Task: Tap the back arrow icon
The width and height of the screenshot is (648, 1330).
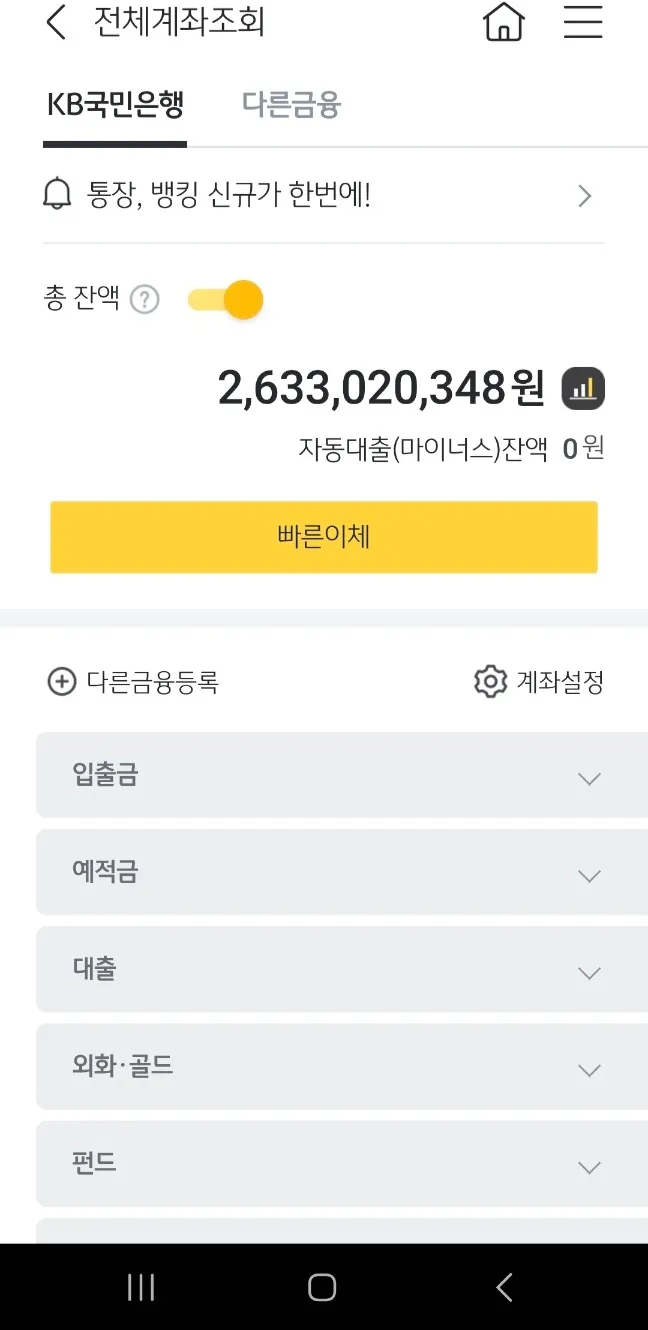Action: (x=56, y=22)
